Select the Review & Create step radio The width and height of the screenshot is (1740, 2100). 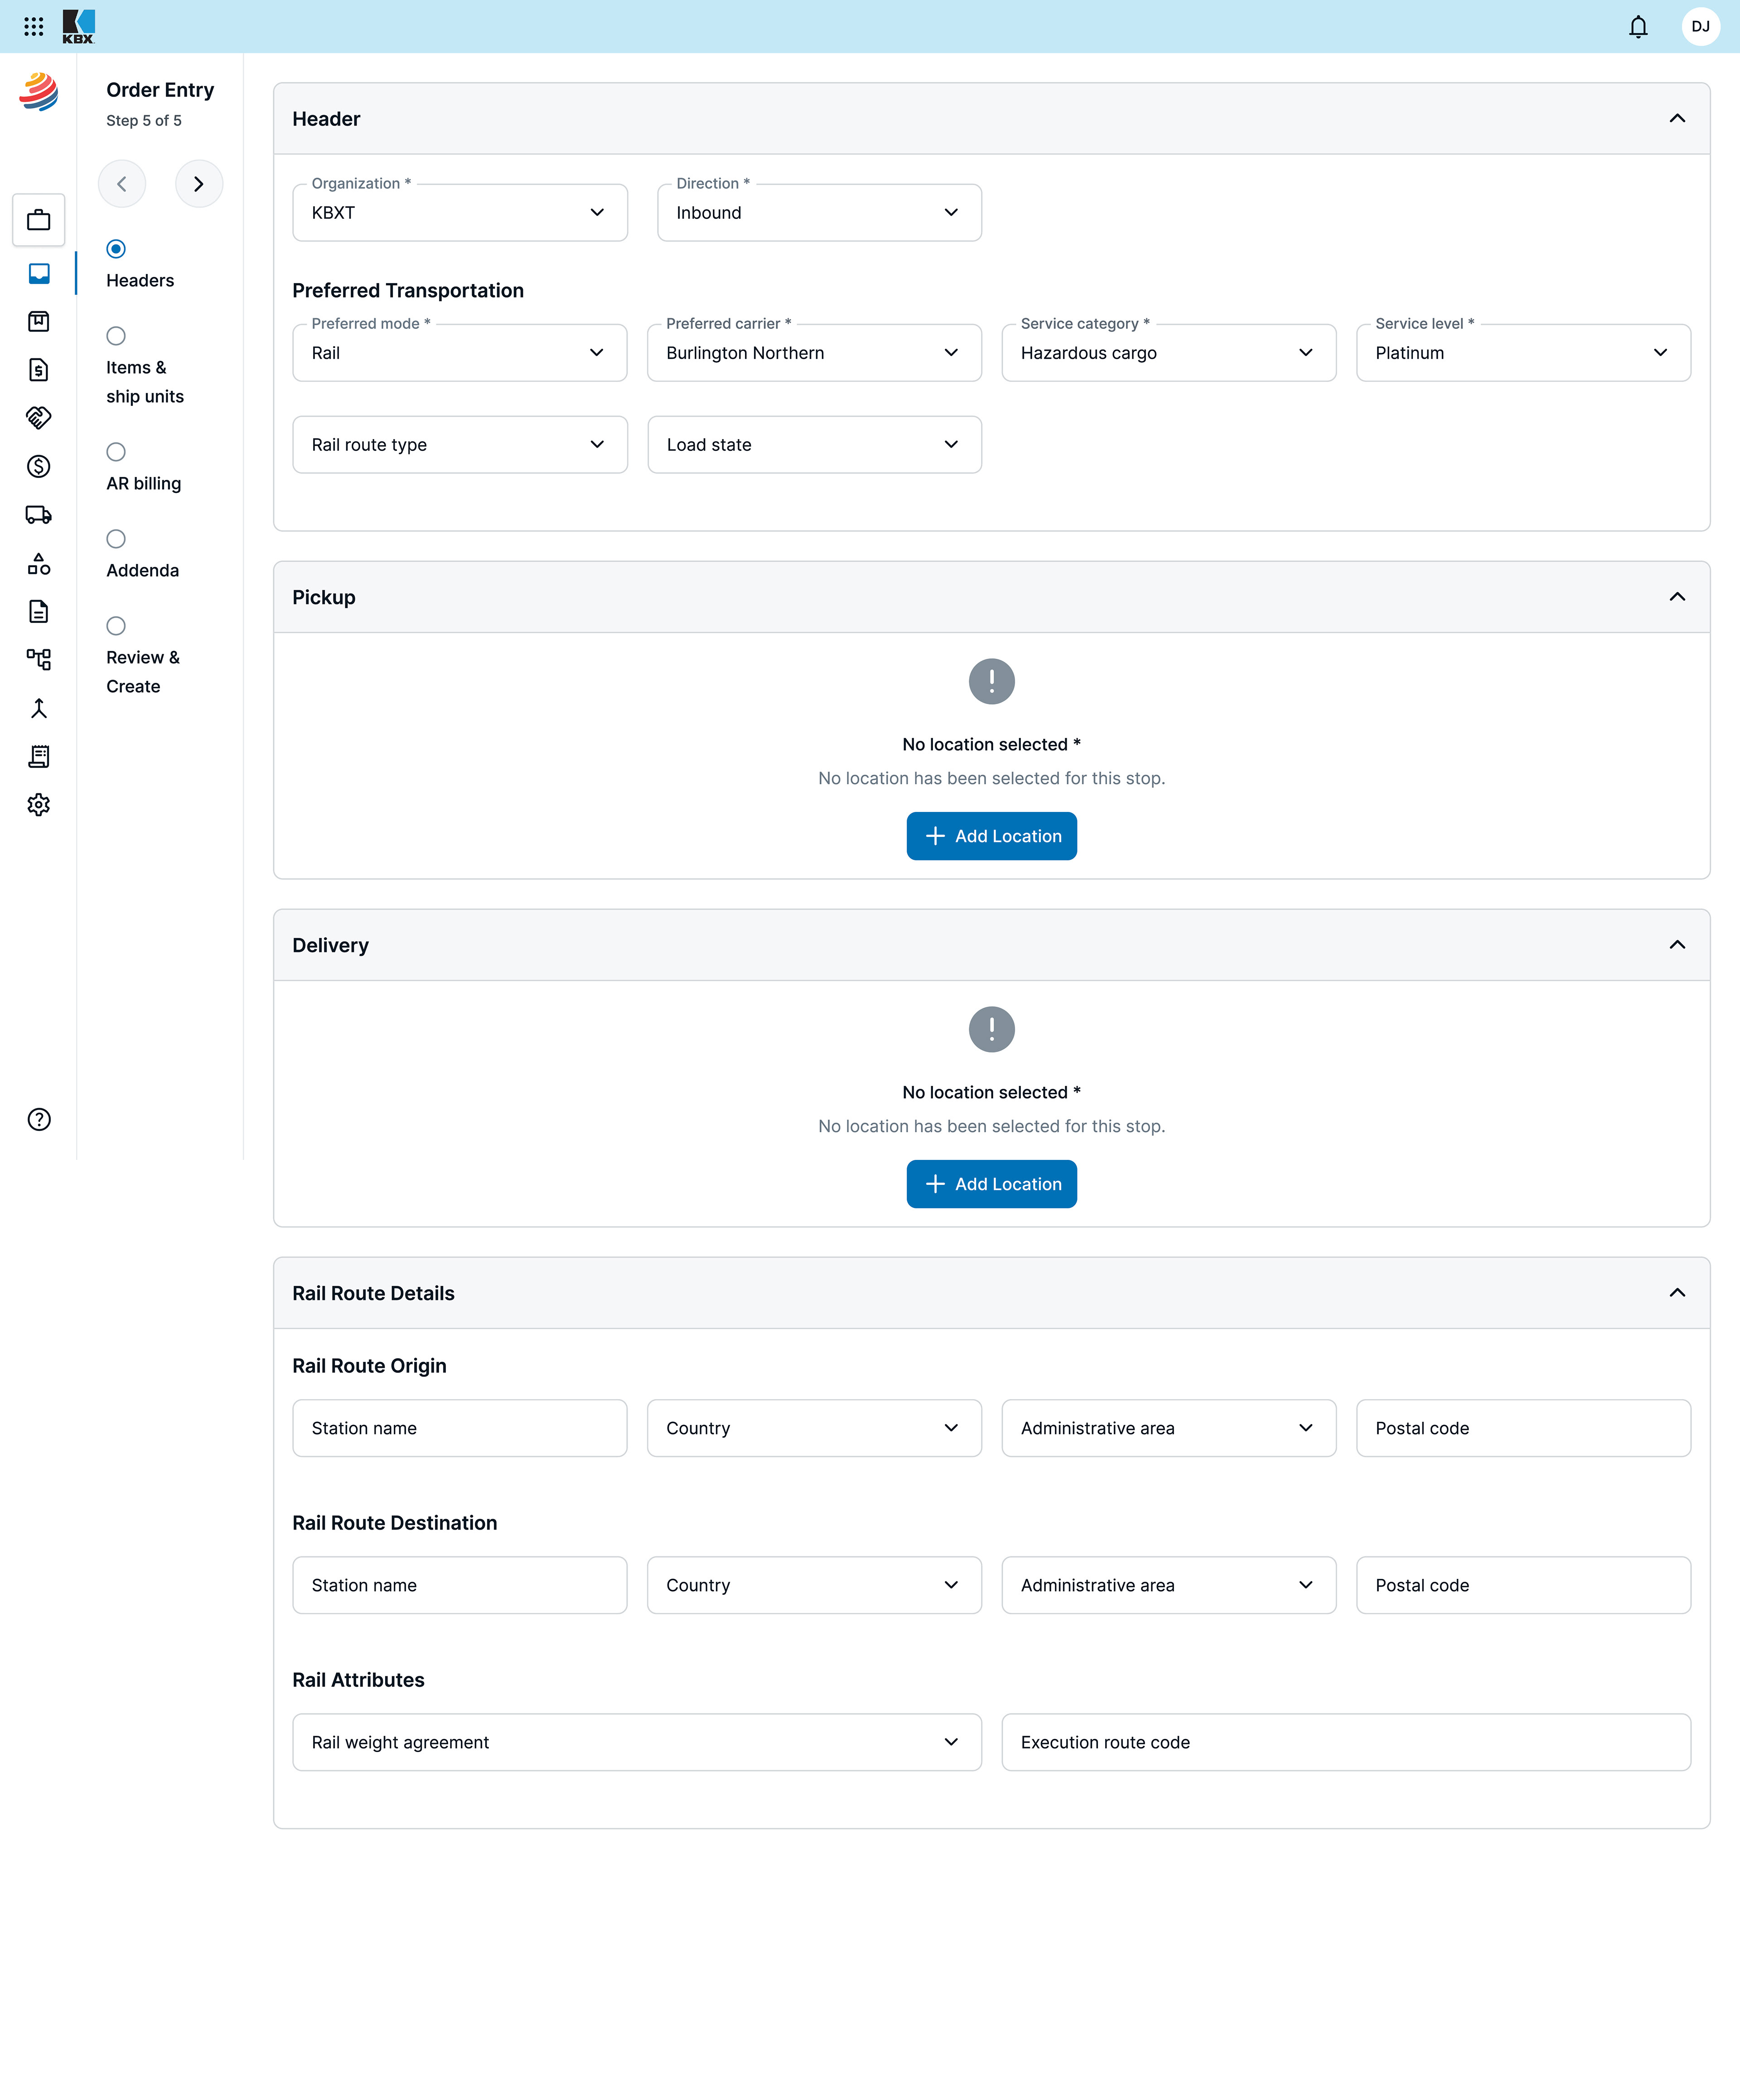pos(116,626)
